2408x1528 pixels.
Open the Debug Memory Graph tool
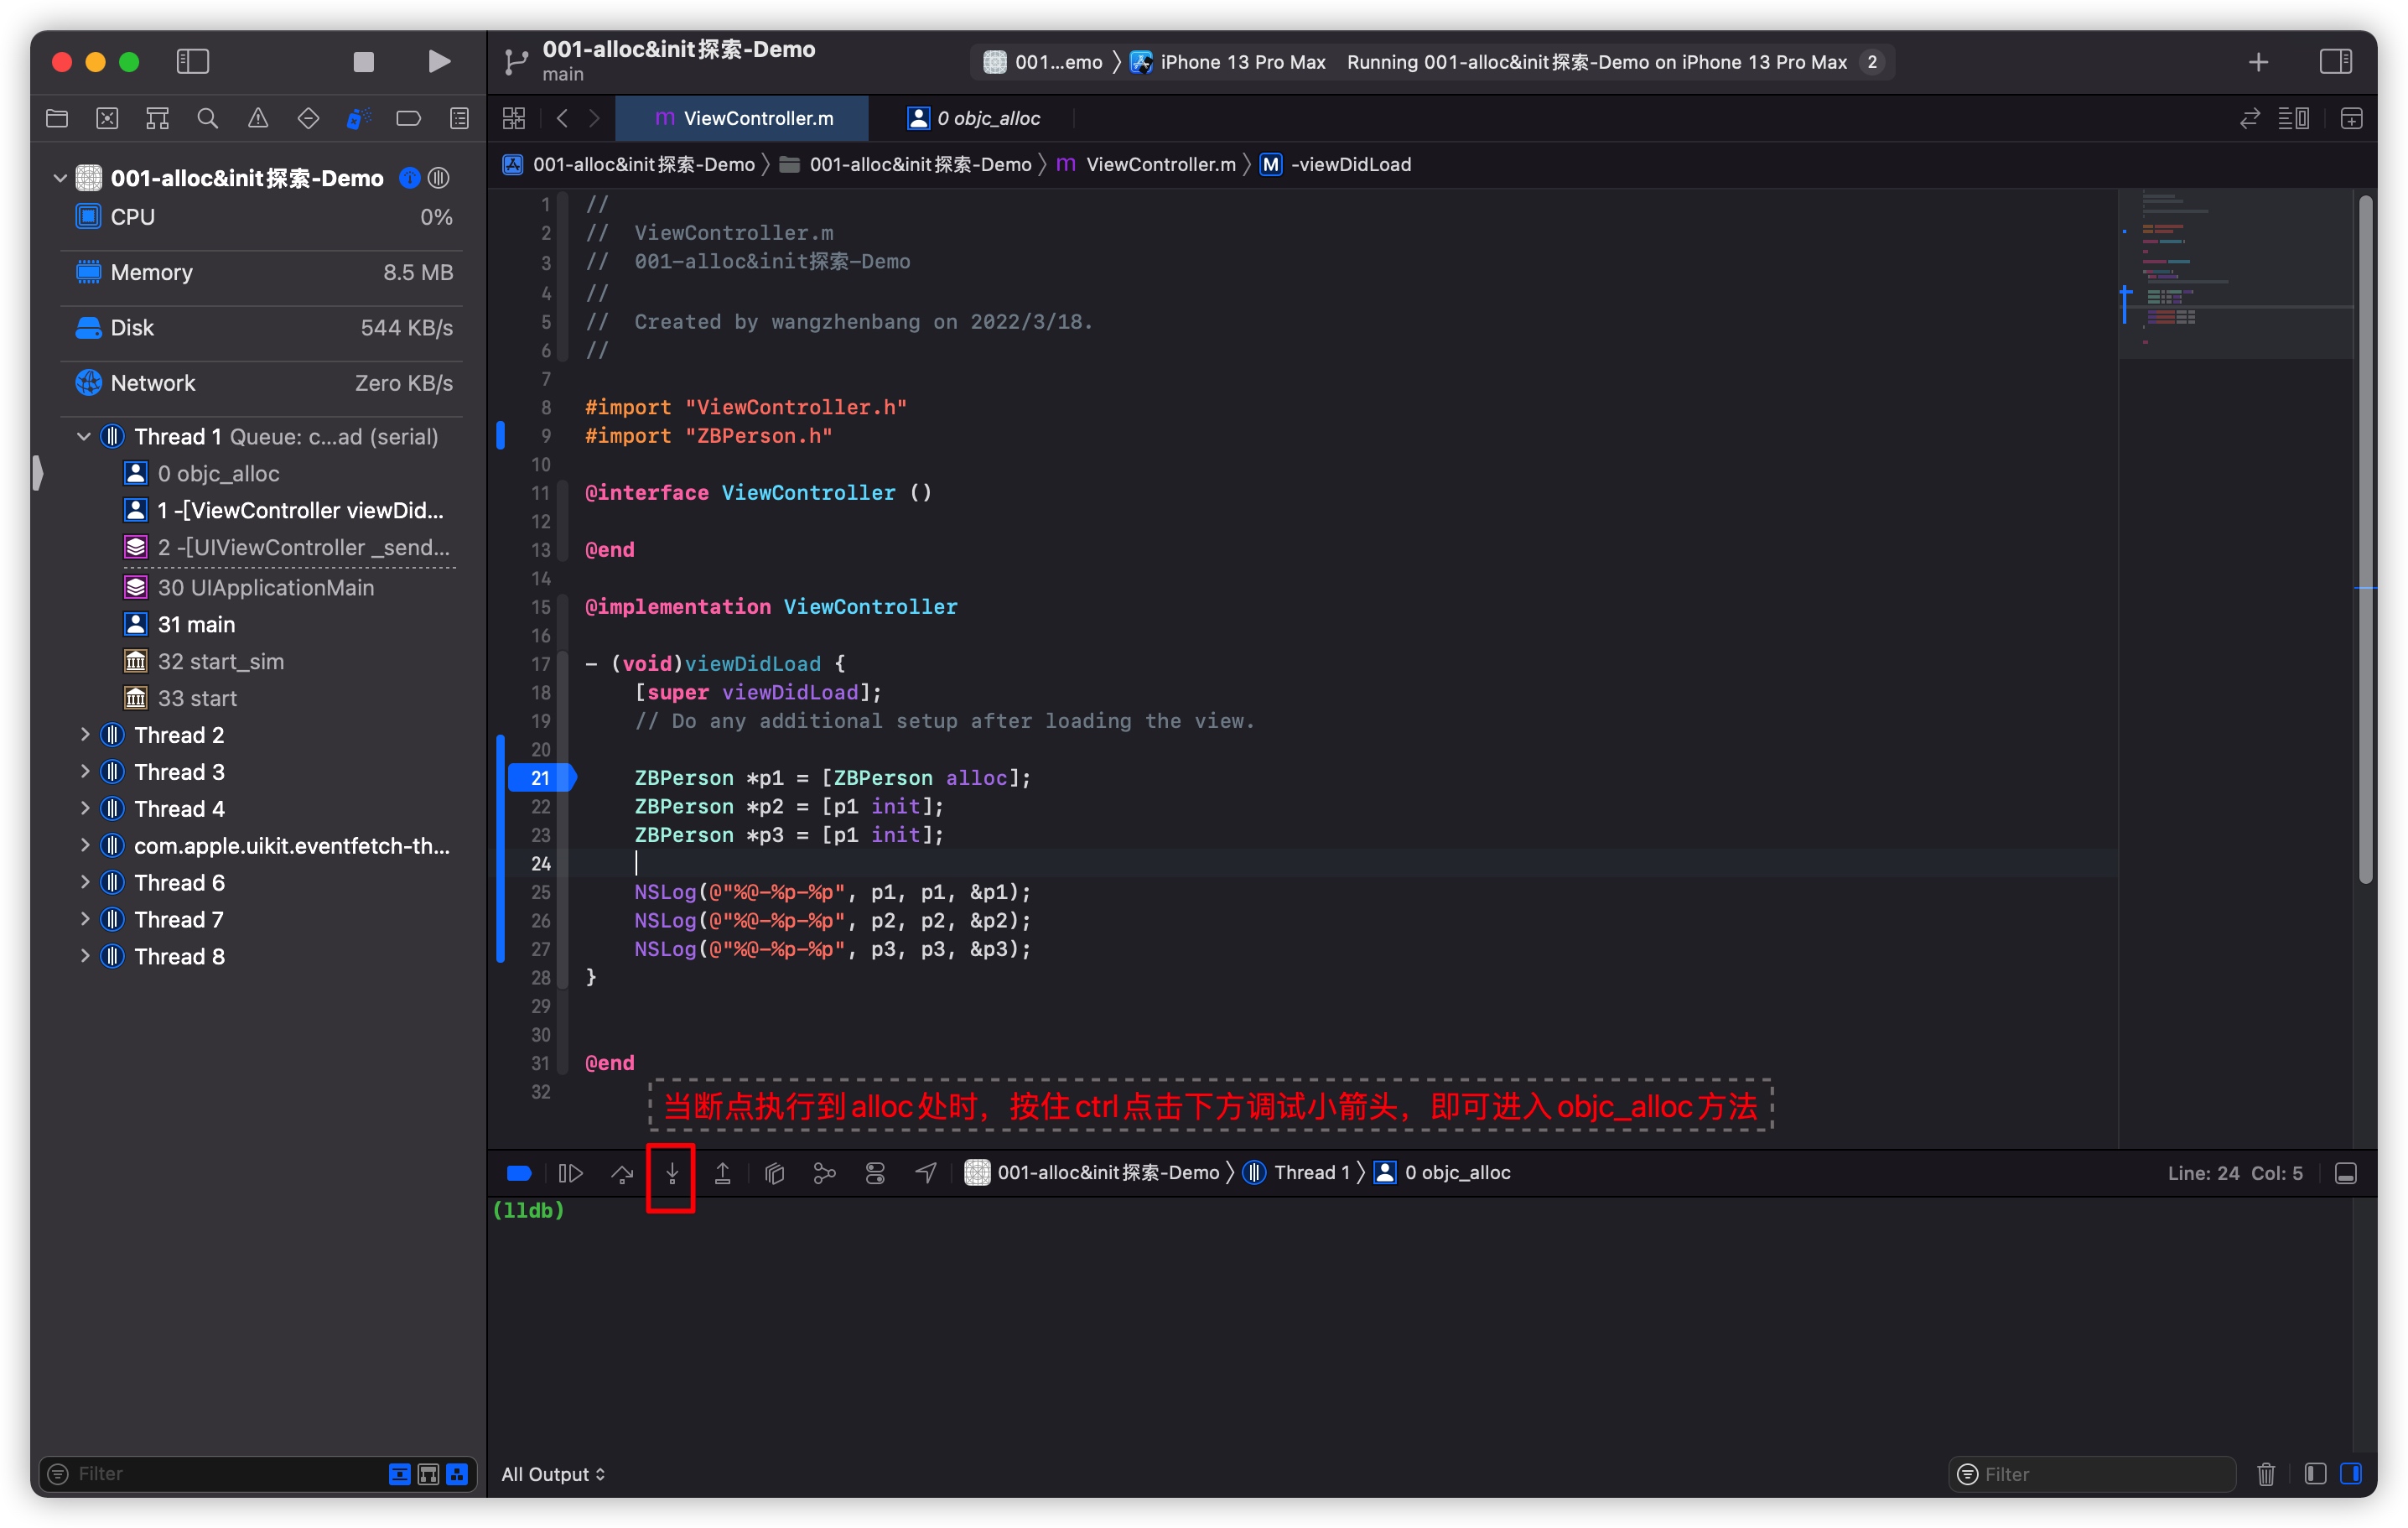point(824,1173)
